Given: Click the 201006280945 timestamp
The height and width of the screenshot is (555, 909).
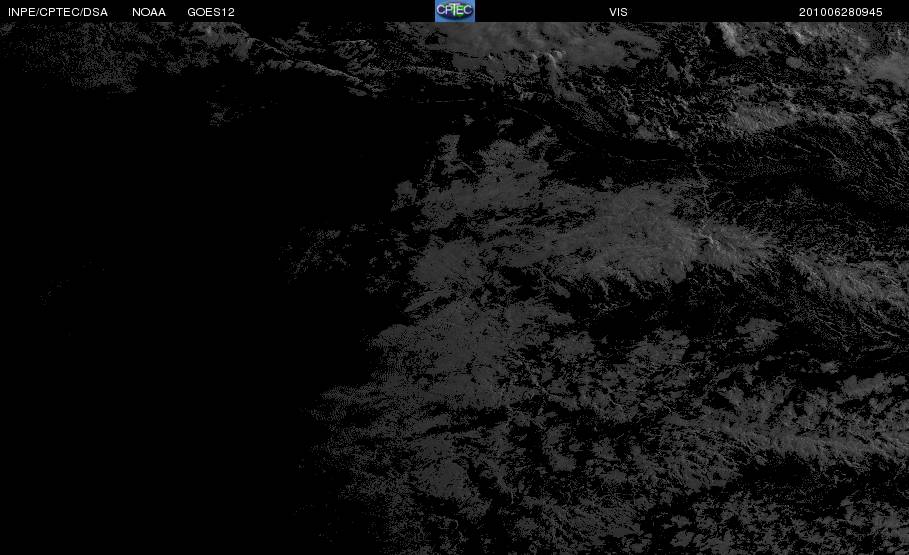Looking at the screenshot, I should click(841, 12).
